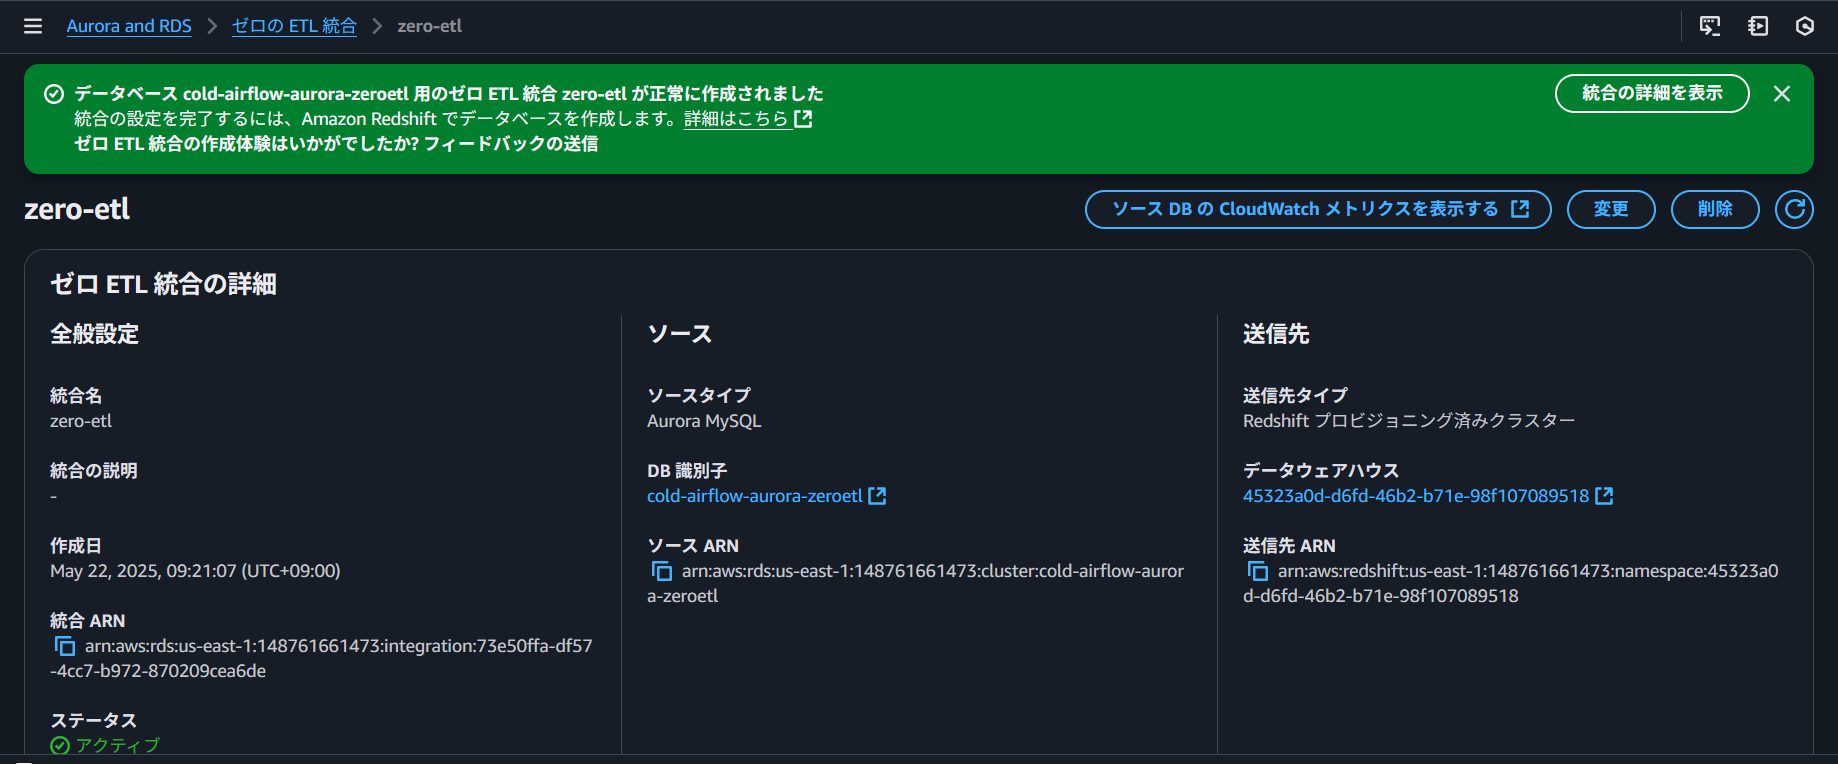Open the CloudShell icon in header
Screen dimensions: 1838x764
point(1710,26)
